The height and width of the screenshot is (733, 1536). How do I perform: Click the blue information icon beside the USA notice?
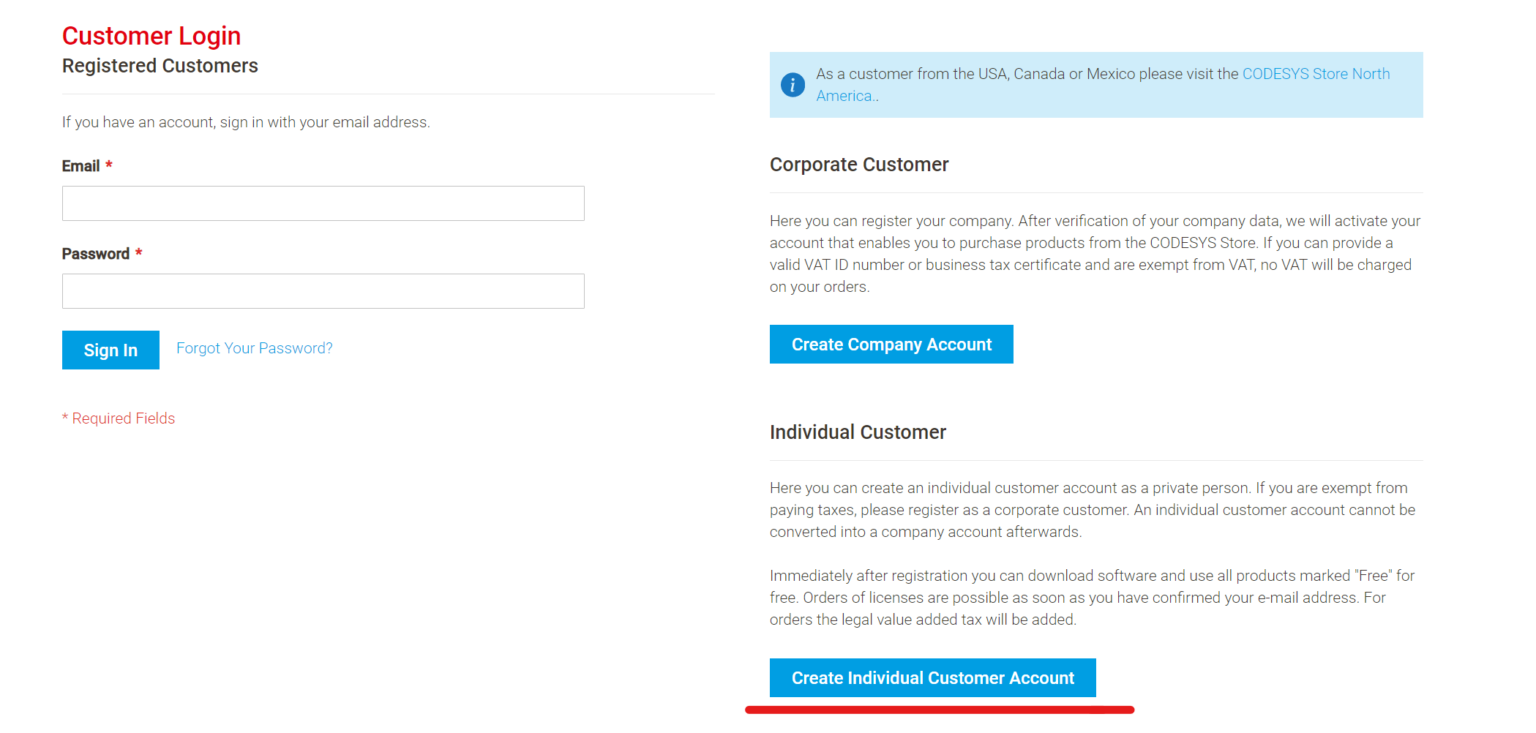point(792,85)
